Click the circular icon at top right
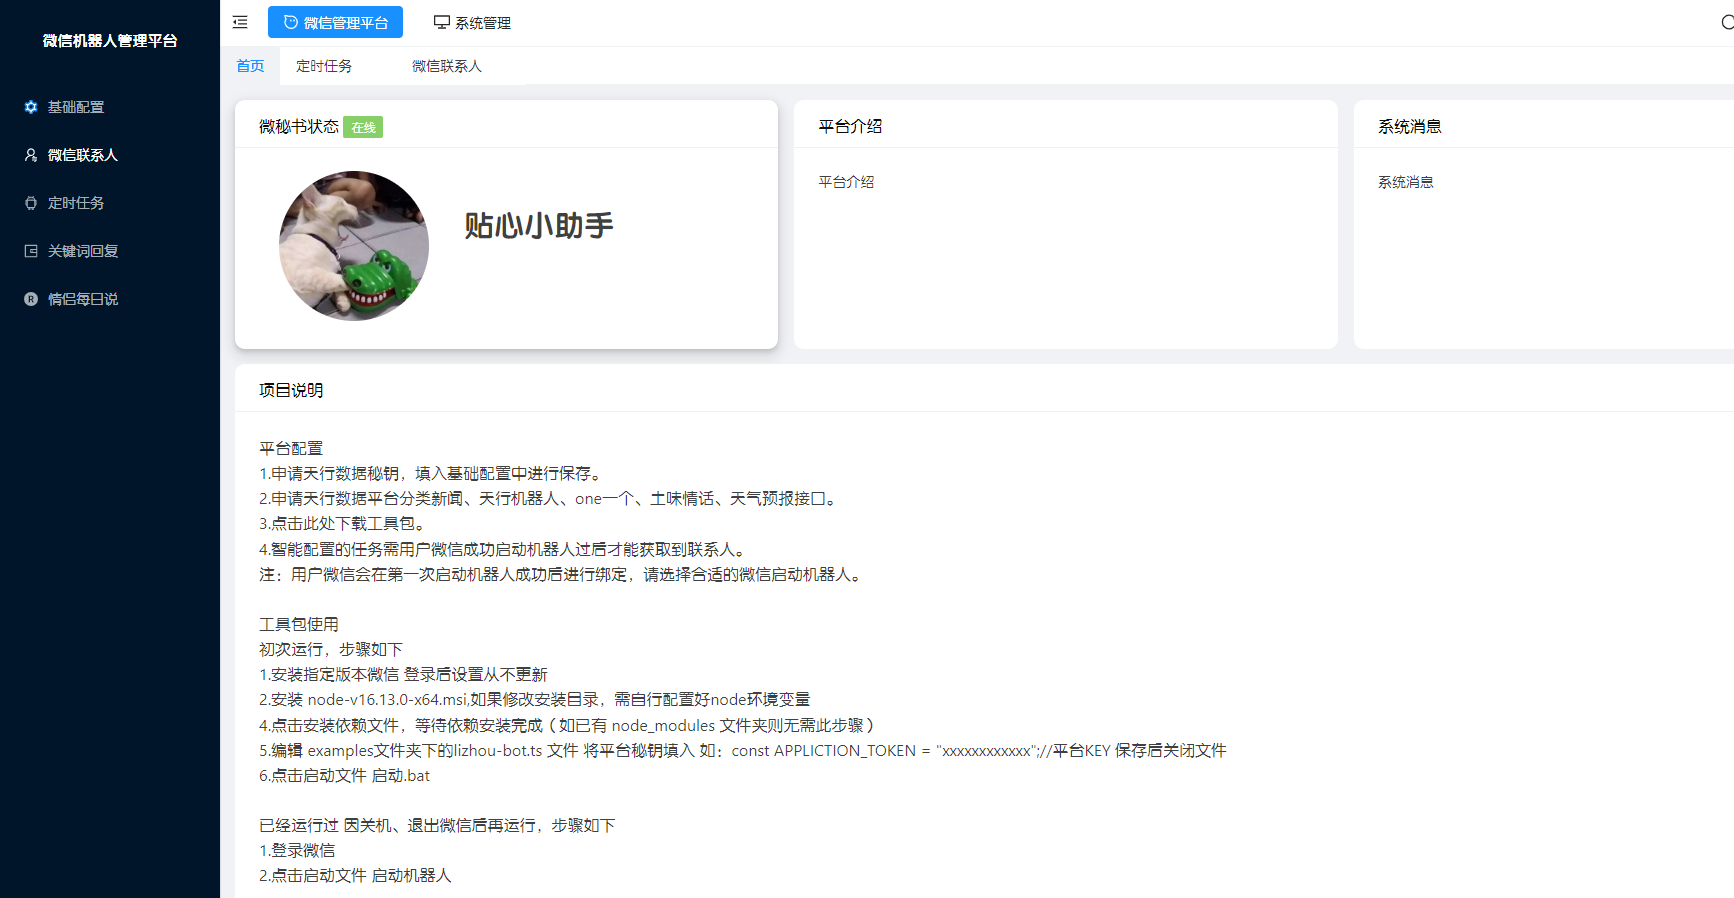Image resolution: width=1734 pixels, height=898 pixels. (1727, 22)
